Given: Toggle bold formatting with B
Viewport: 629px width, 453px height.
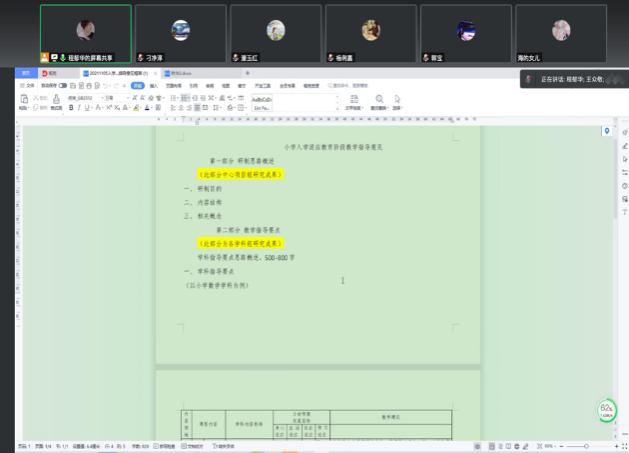Looking at the screenshot, I should (x=71, y=108).
